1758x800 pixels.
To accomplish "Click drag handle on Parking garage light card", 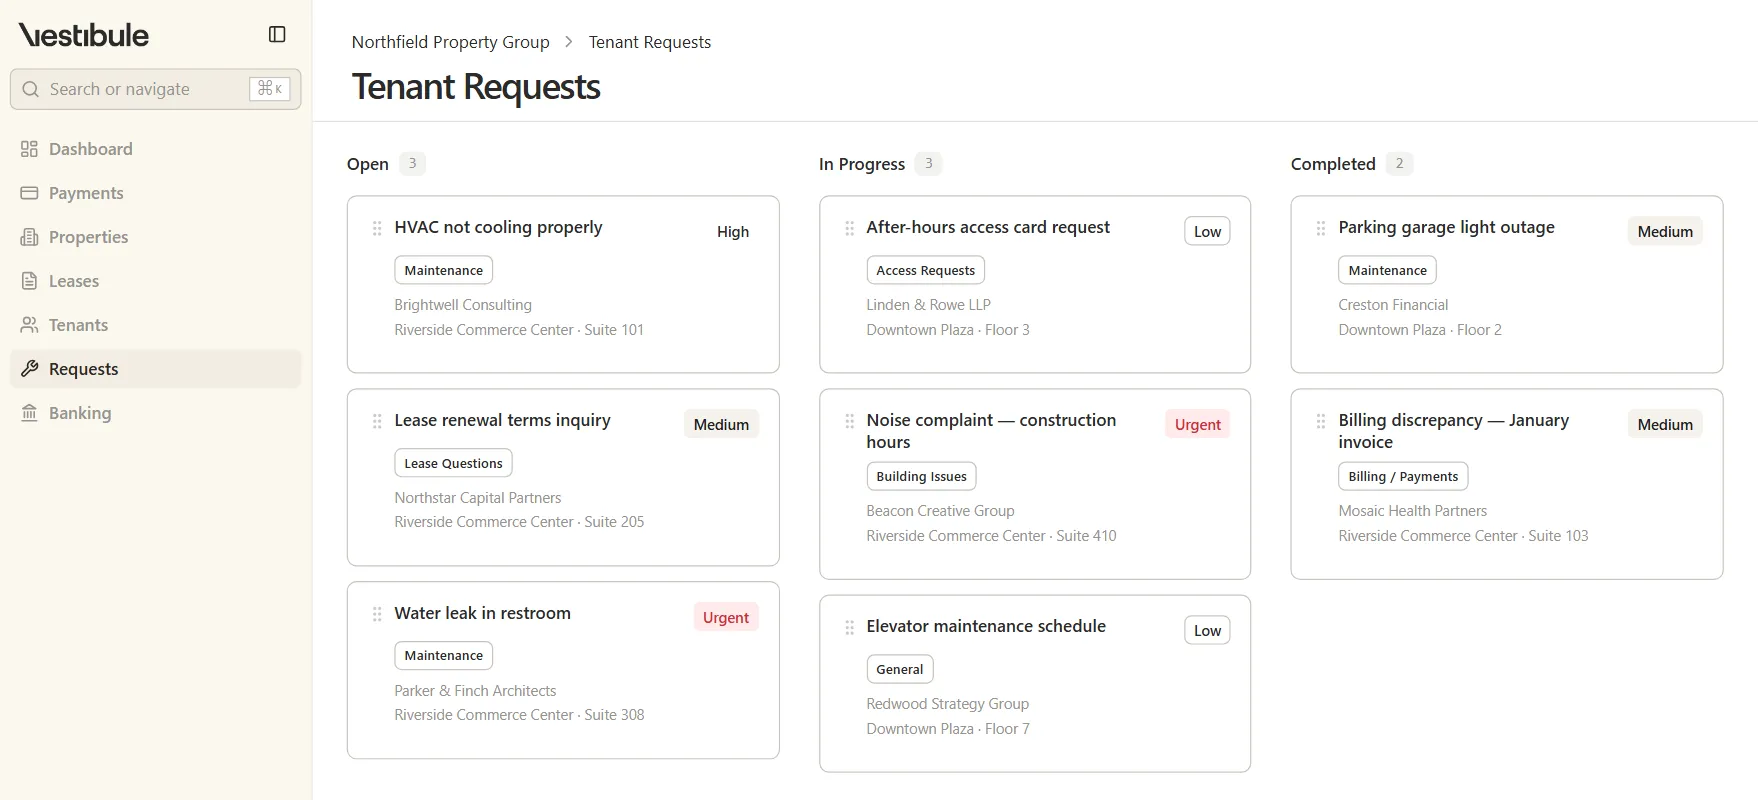I will pyautogui.click(x=1321, y=228).
